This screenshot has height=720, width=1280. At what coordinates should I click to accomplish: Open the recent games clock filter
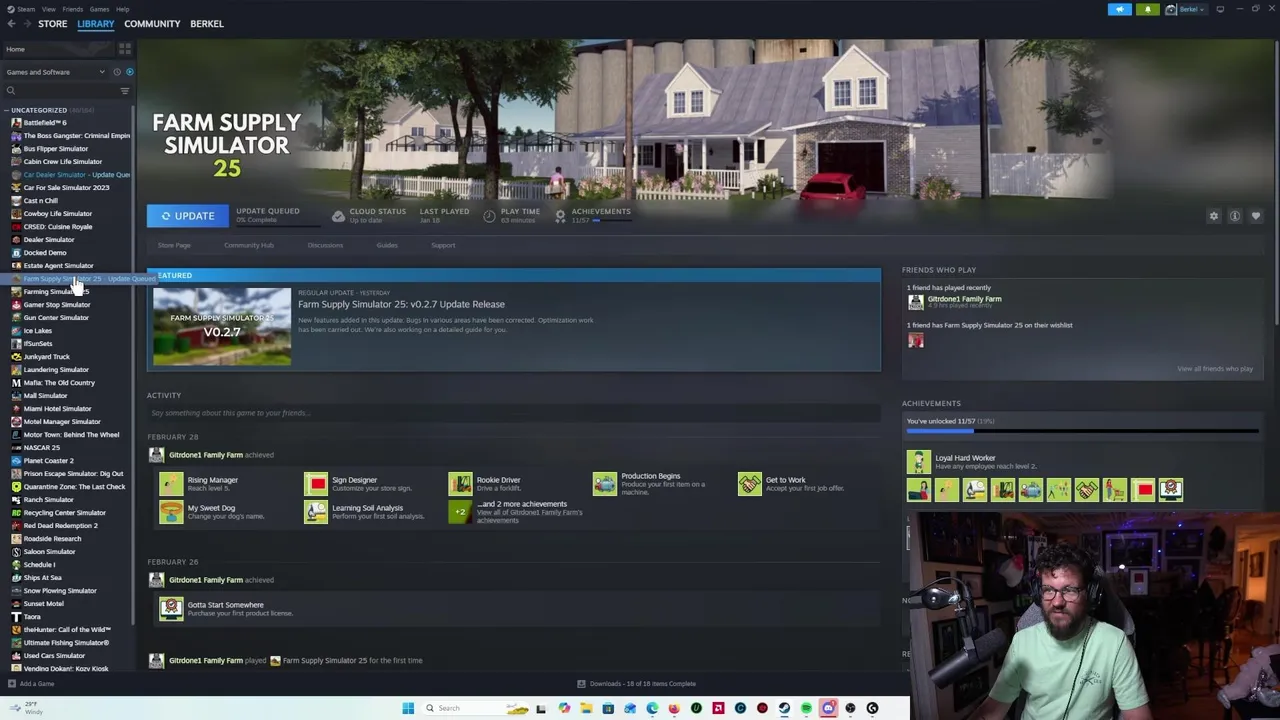pyautogui.click(x=116, y=72)
